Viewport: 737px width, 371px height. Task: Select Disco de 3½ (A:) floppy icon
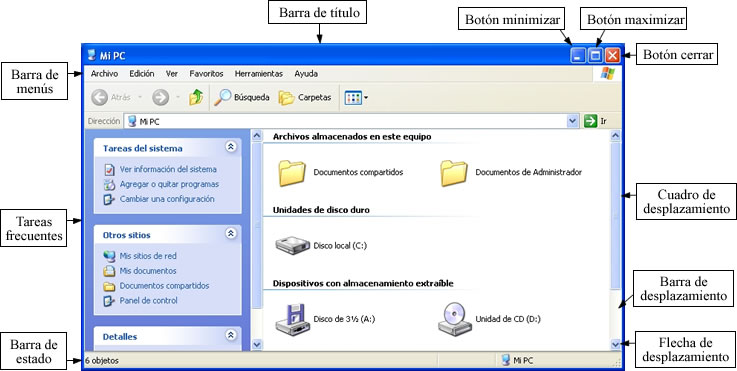tap(292, 319)
